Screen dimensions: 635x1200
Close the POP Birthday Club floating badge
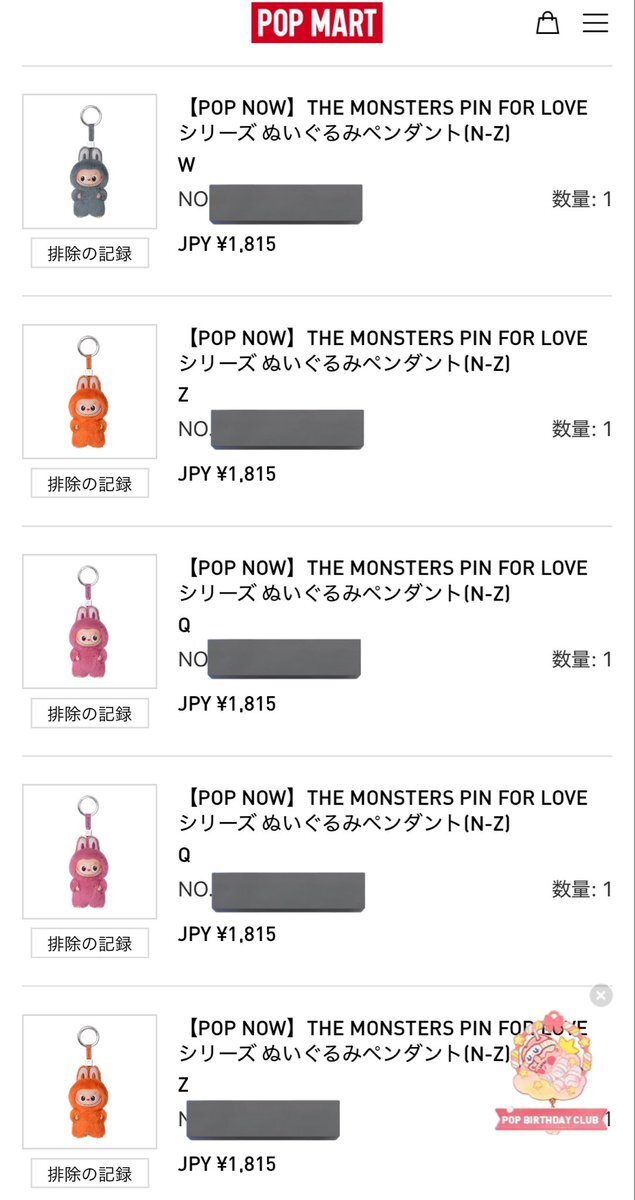coord(600,995)
